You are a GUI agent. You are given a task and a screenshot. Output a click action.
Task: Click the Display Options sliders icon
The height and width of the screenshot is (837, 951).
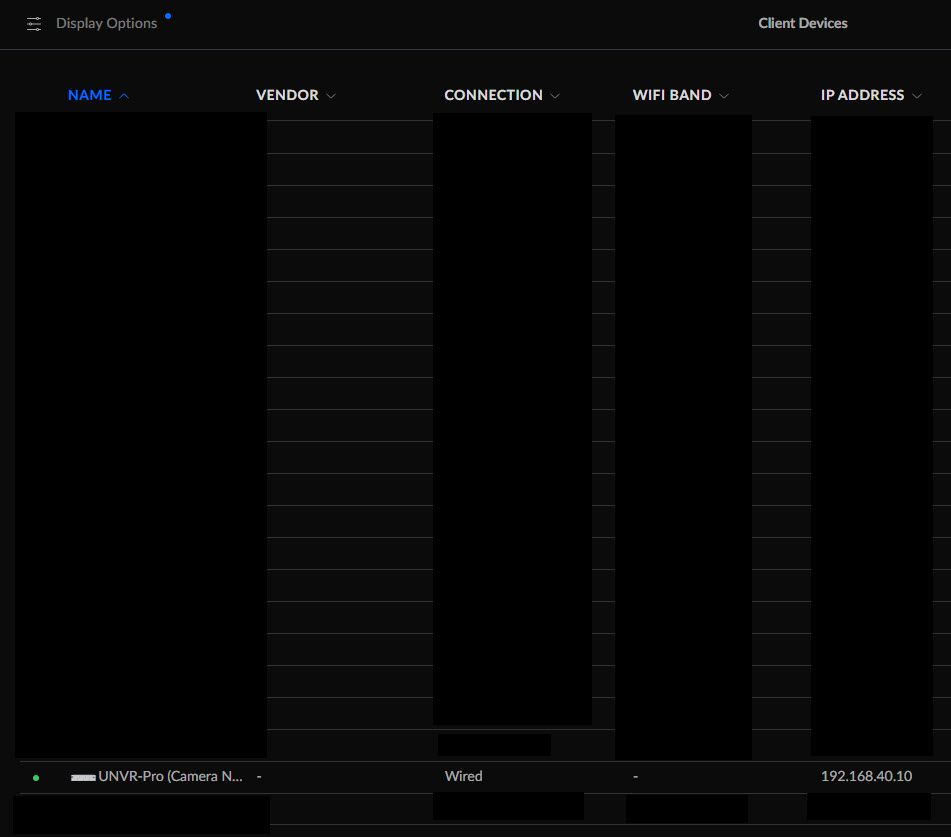tap(34, 24)
